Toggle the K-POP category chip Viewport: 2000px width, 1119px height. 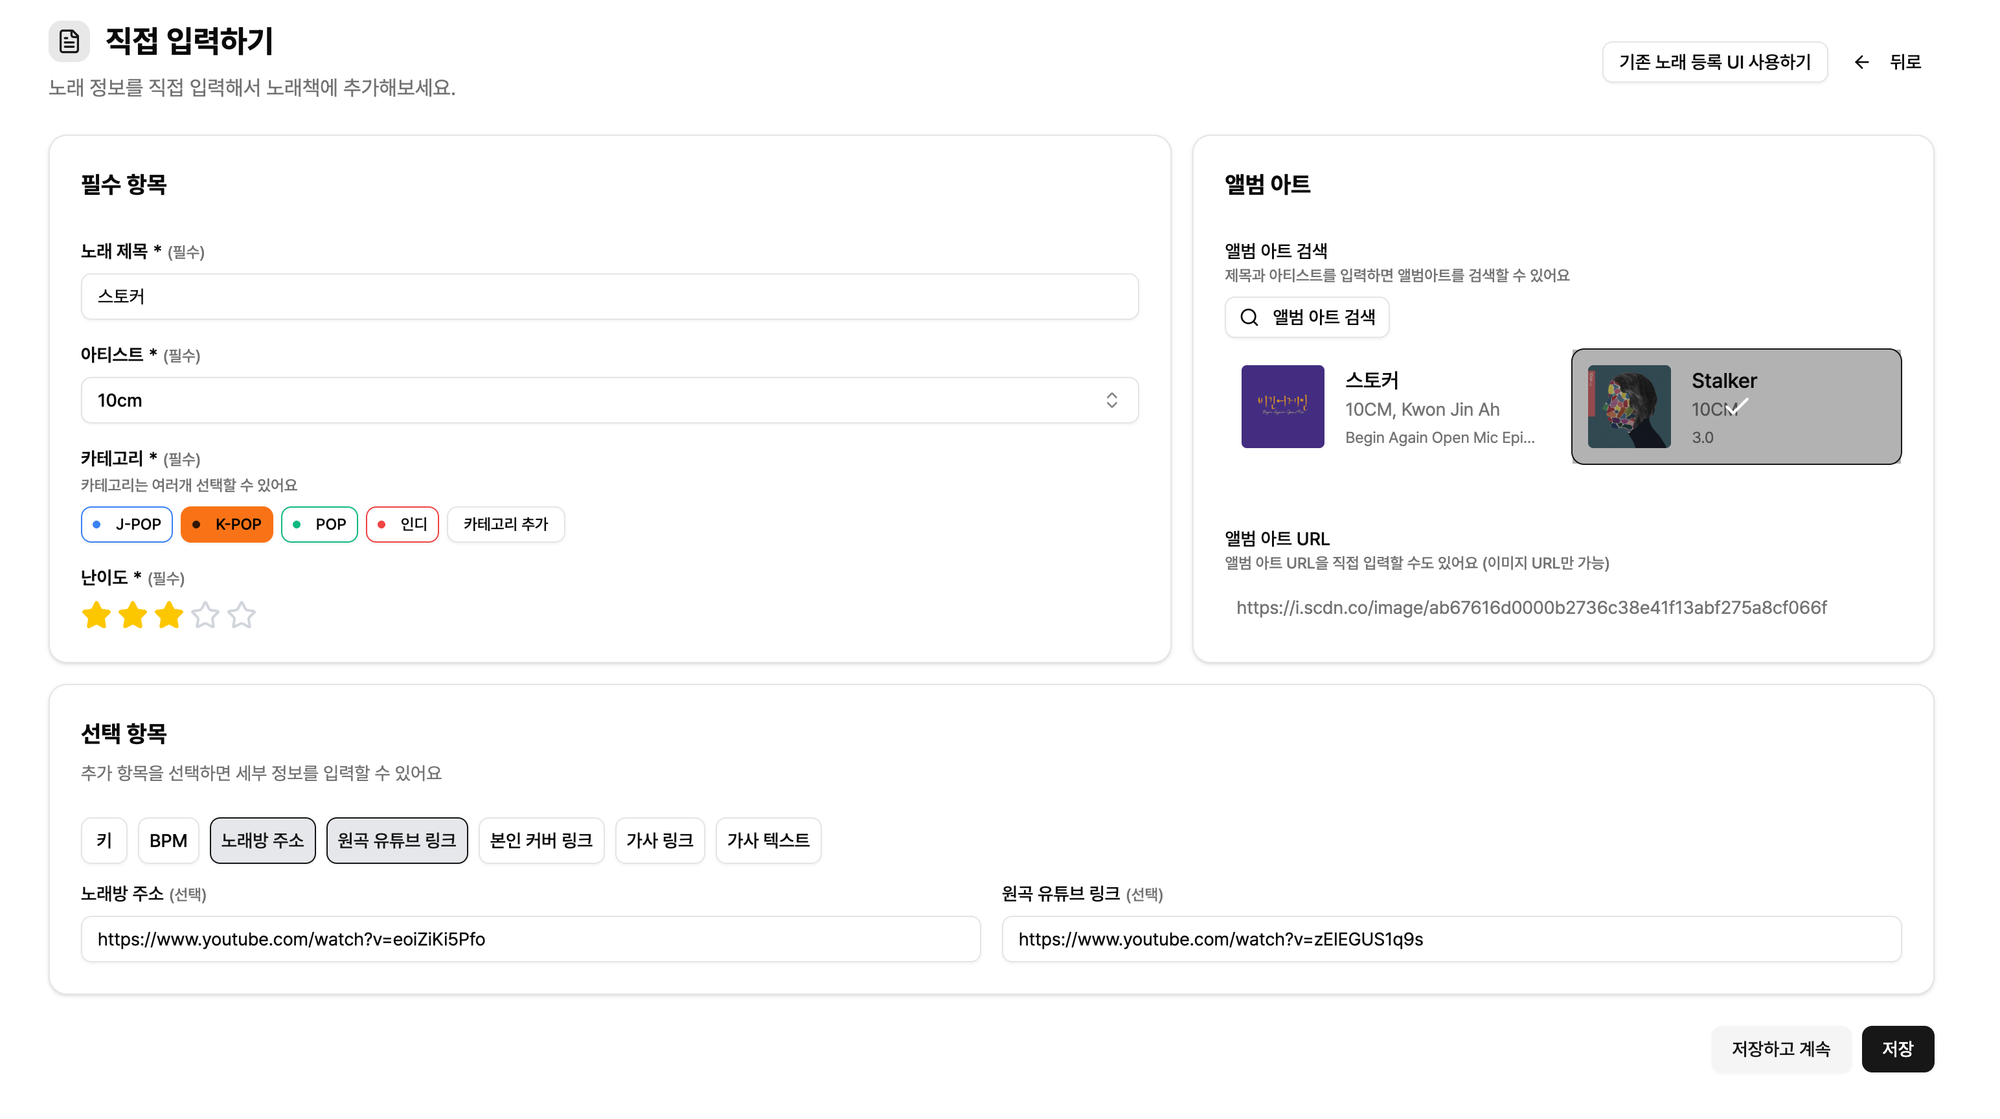[227, 524]
